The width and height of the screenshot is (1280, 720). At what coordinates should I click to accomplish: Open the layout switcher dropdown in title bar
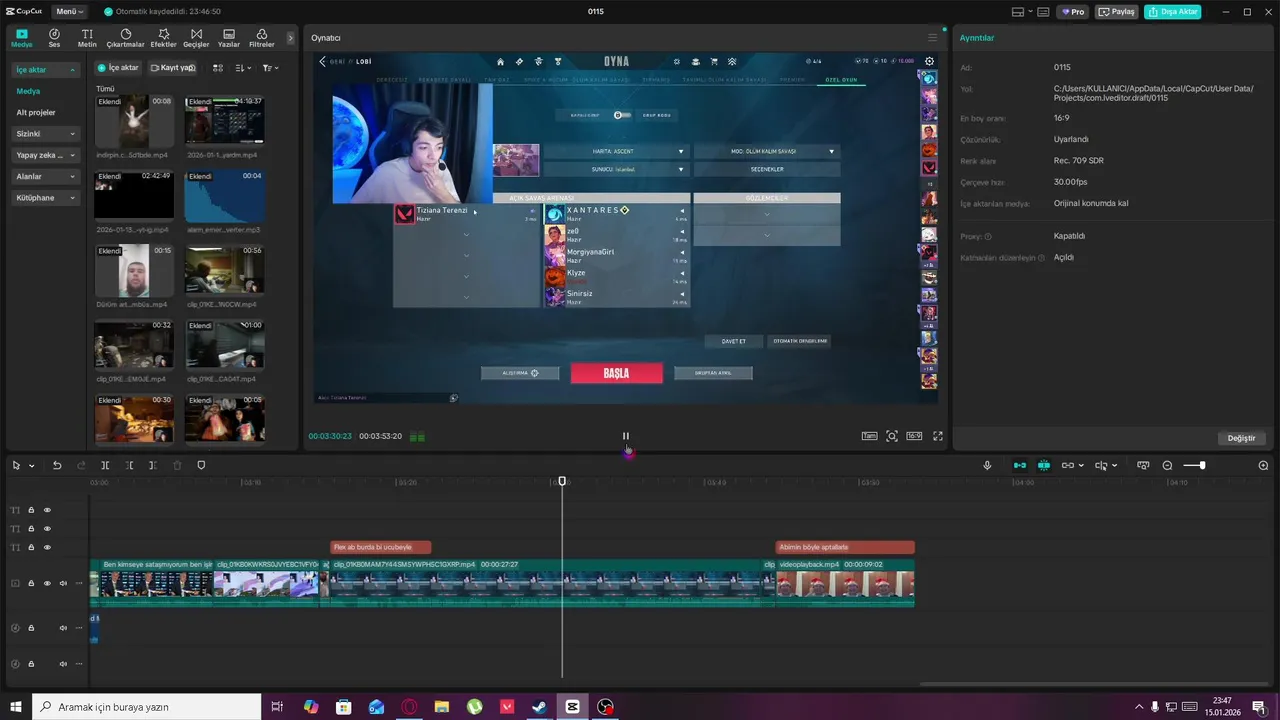click(1024, 12)
